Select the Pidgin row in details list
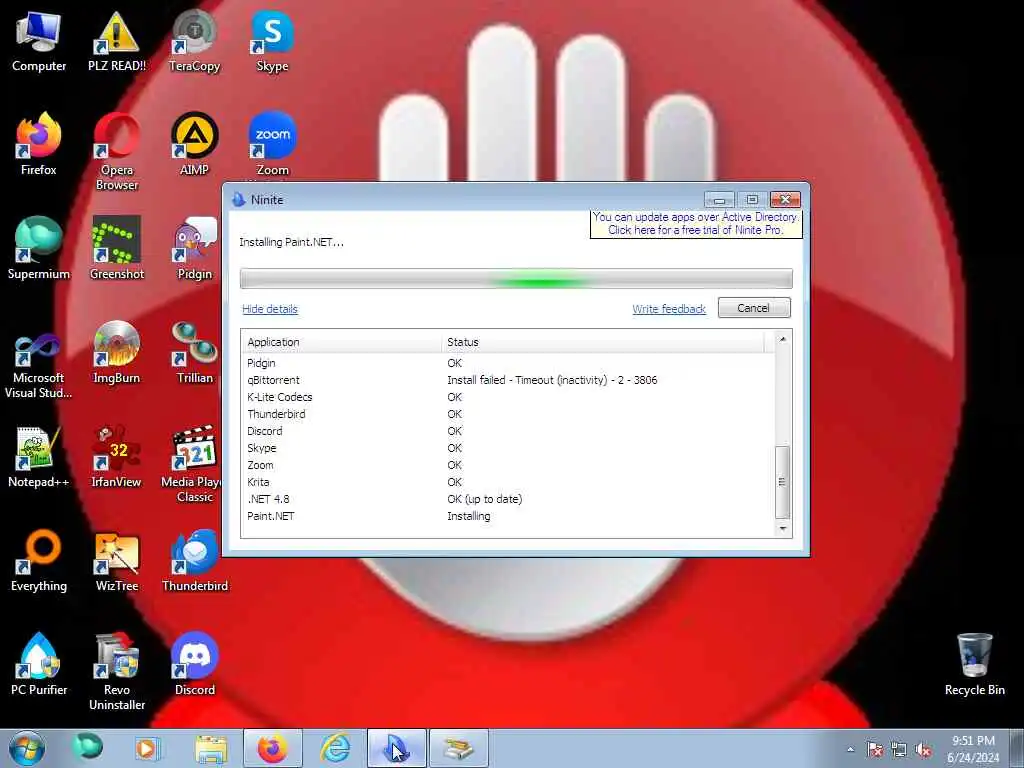The height and width of the screenshot is (768, 1024). click(x=507, y=363)
